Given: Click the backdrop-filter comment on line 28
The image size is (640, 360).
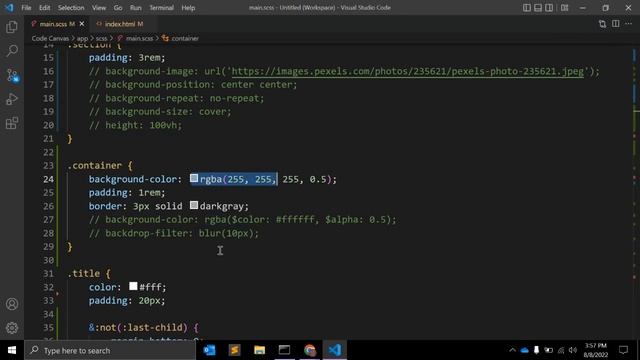Looking at the screenshot, I should click(x=174, y=233).
